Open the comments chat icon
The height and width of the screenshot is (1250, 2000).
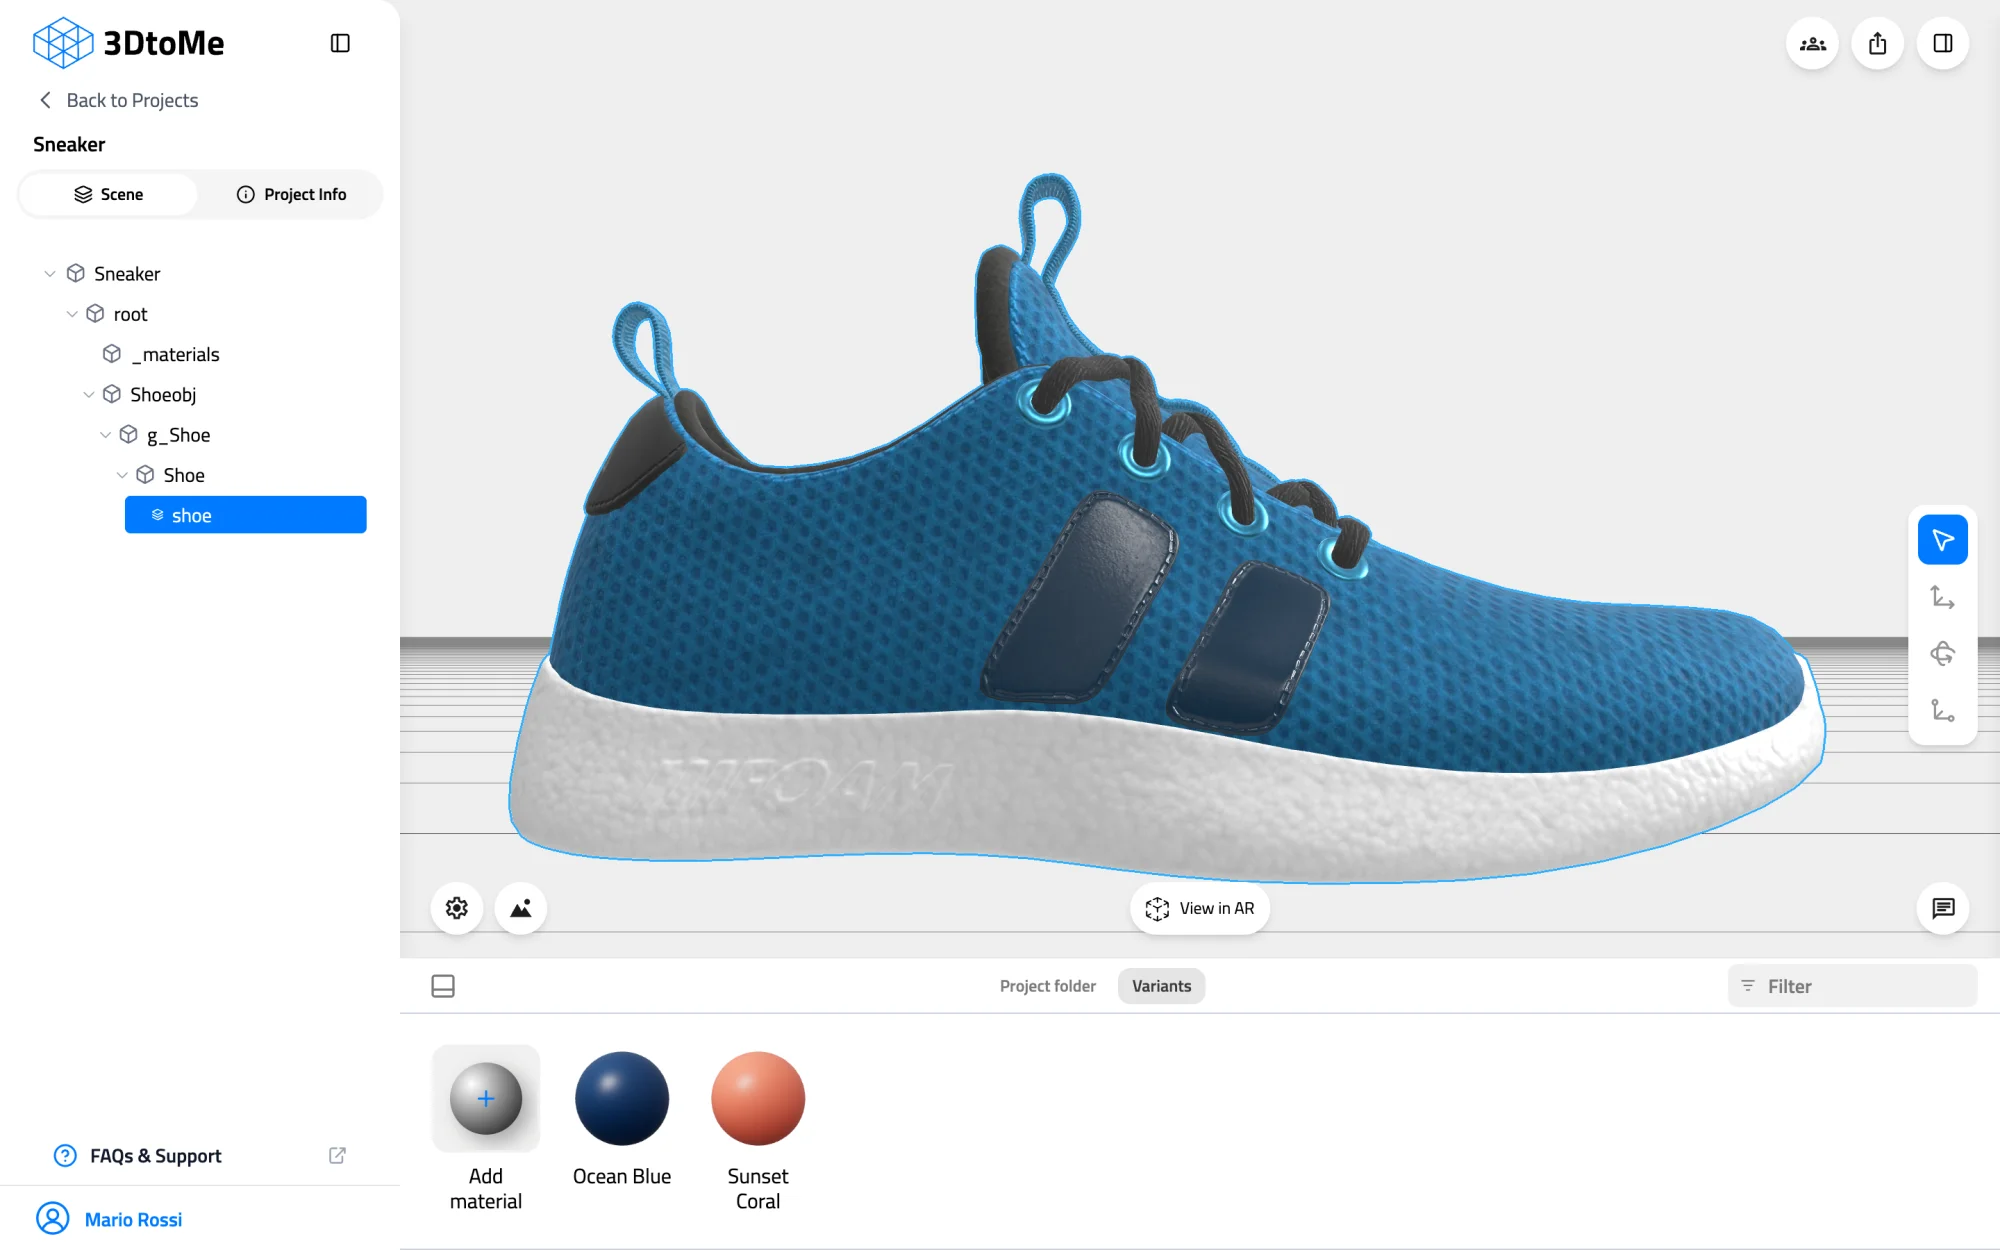coord(1942,908)
